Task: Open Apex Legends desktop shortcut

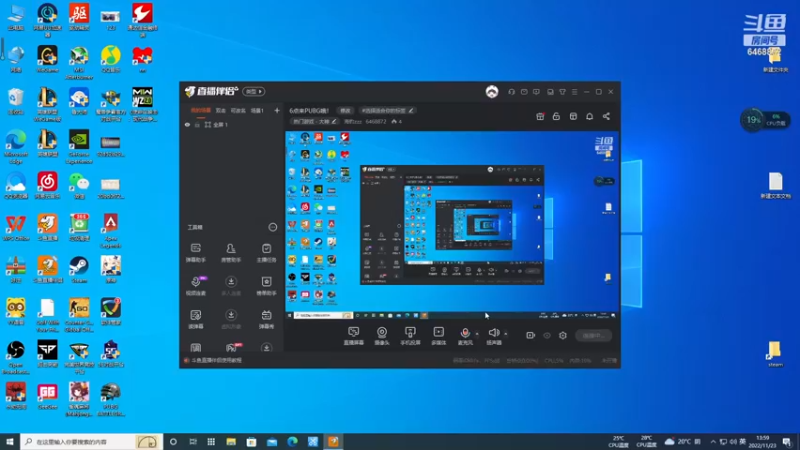Action: (111, 231)
